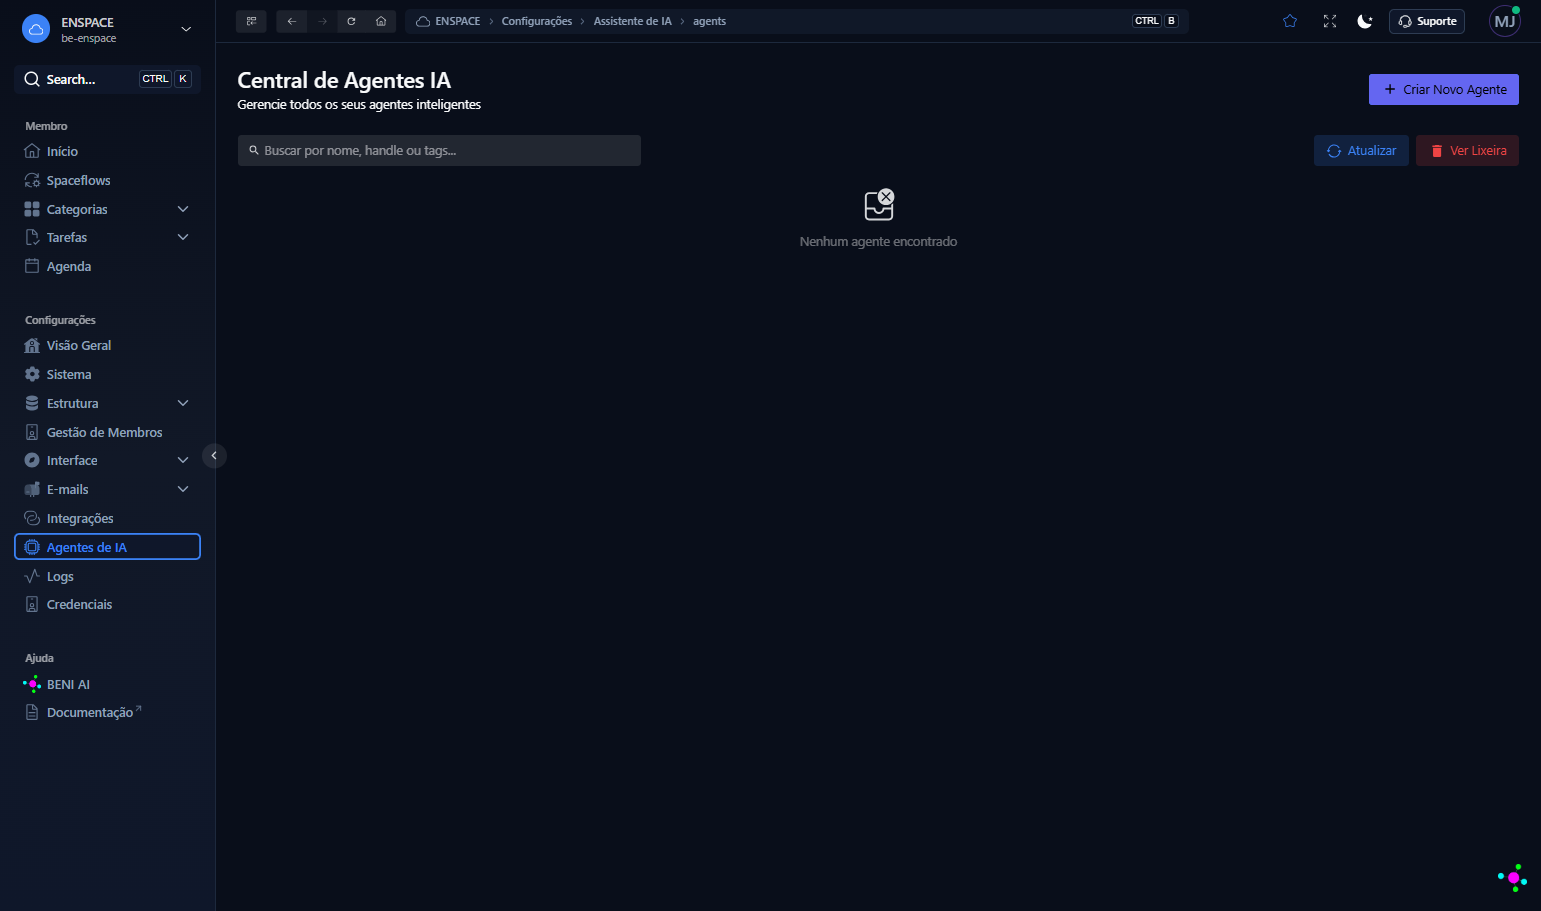The height and width of the screenshot is (911, 1541).
Task: Open the BENI AI floating assistant icon
Action: coord(1513,878)
